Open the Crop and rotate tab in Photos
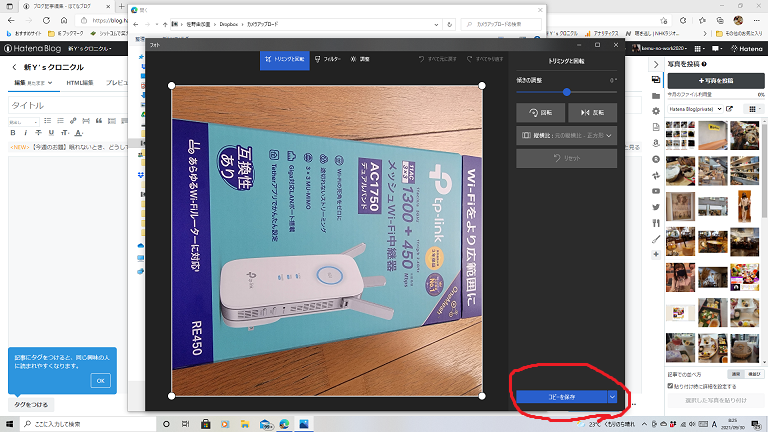Viewport: 768px width, 432px height. click(x=285, y=59)
